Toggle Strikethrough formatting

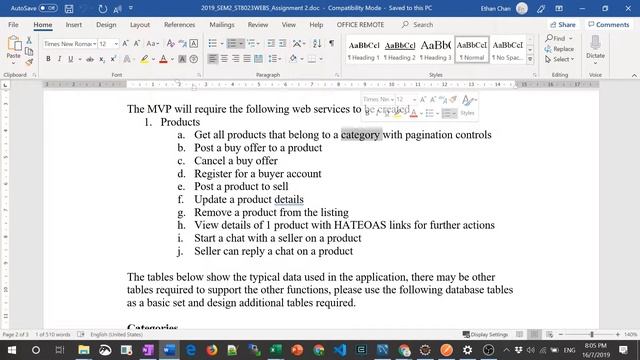pos(90,59)
